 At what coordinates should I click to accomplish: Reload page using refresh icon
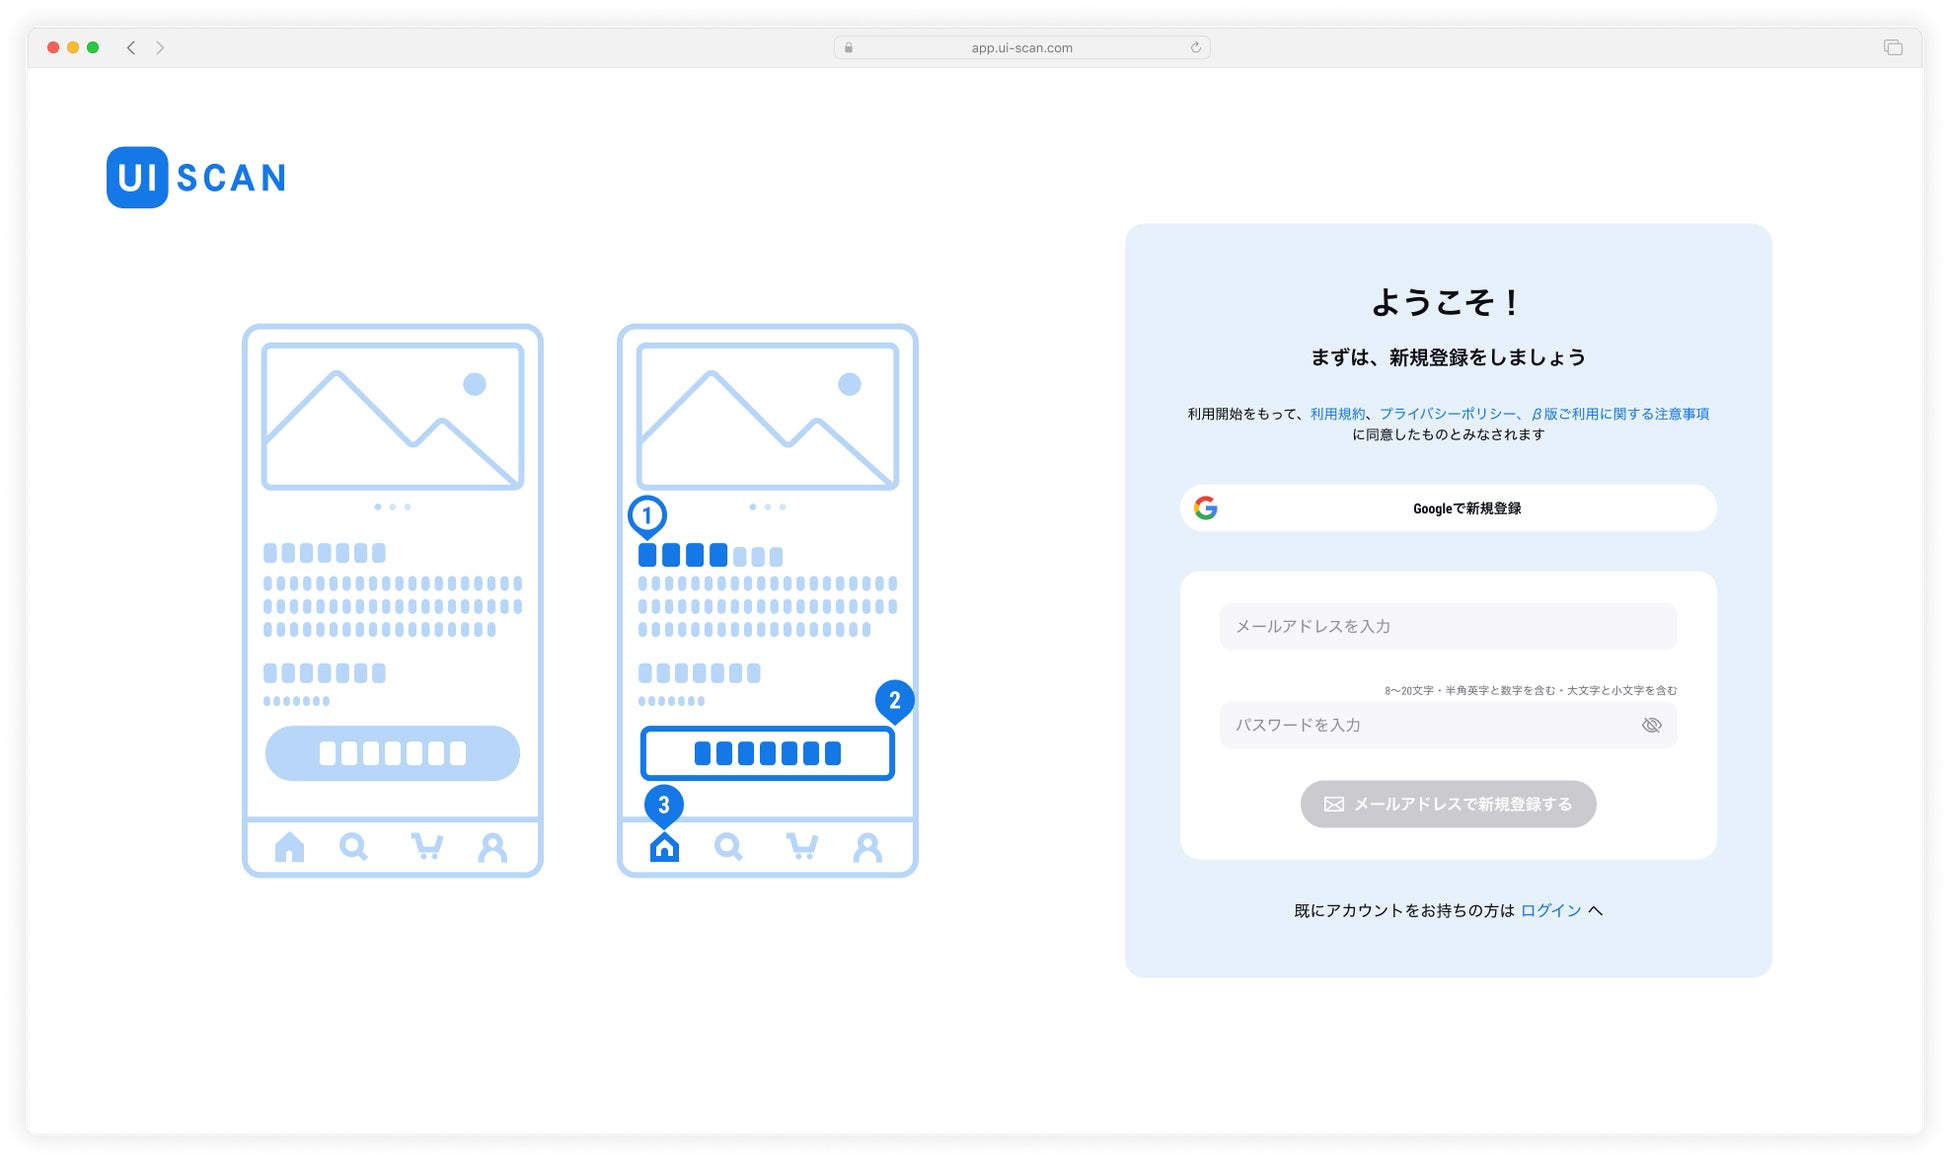(x=1195, y=47)
